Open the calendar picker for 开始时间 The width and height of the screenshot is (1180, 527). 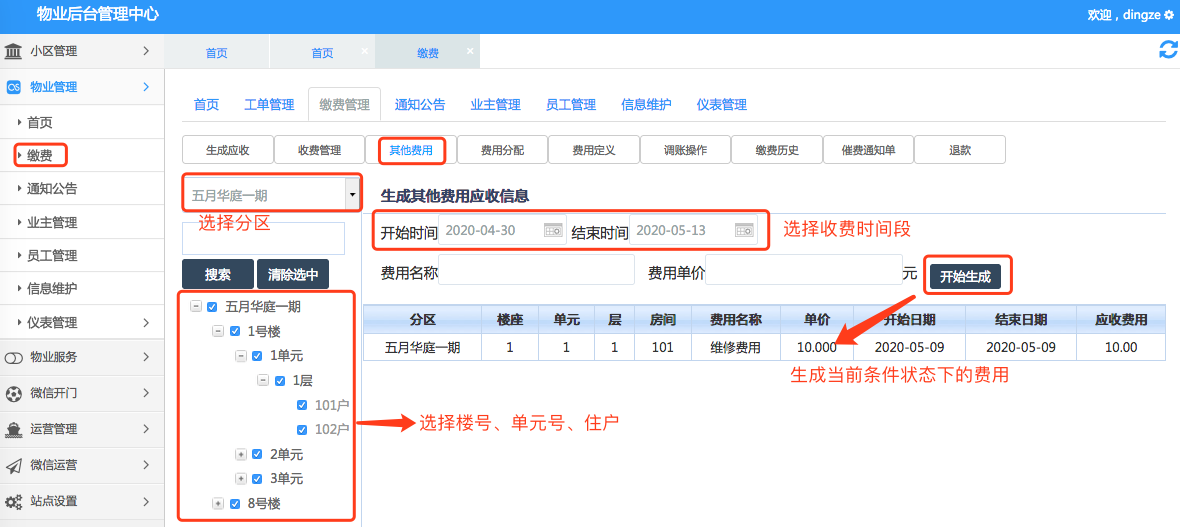click(x=554, y=230)
